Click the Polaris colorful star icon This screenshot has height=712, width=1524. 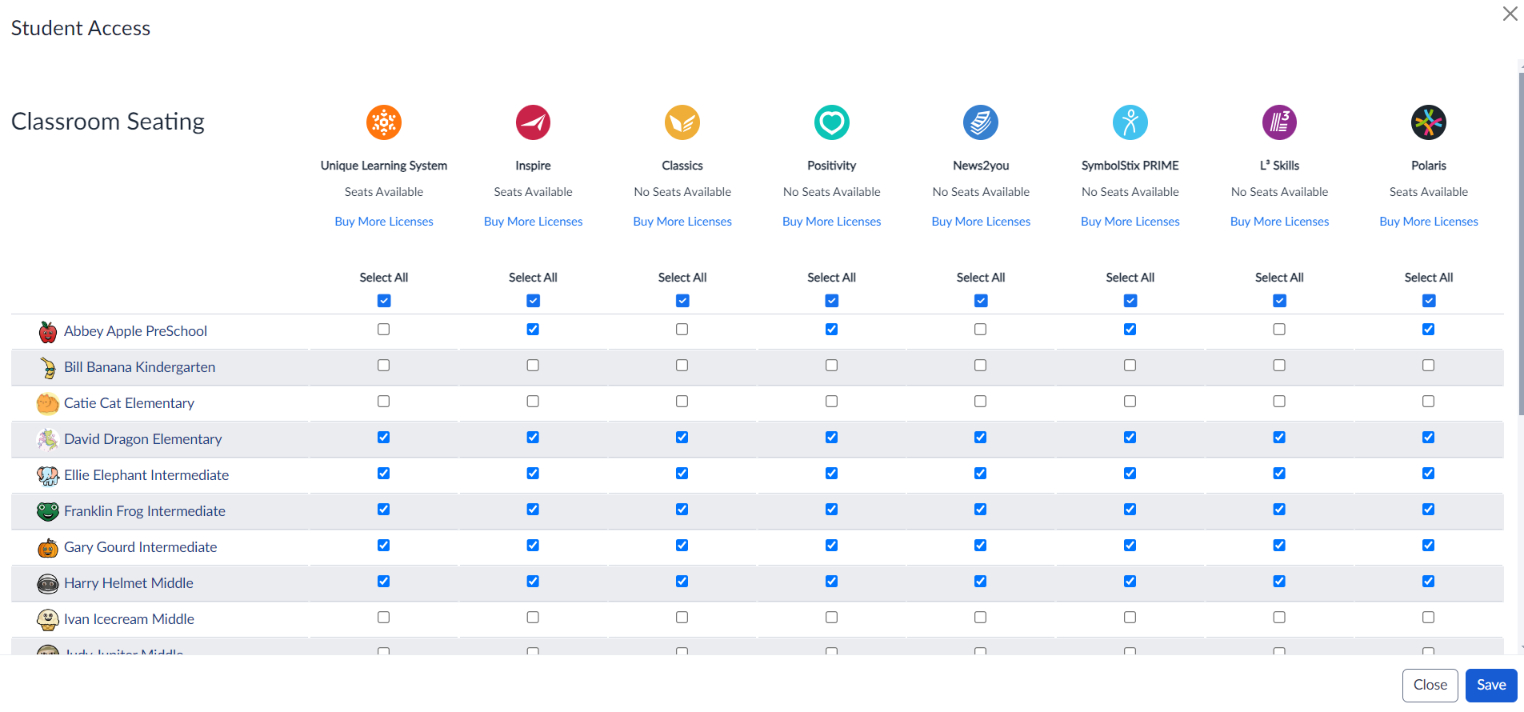click(1428, 122)
